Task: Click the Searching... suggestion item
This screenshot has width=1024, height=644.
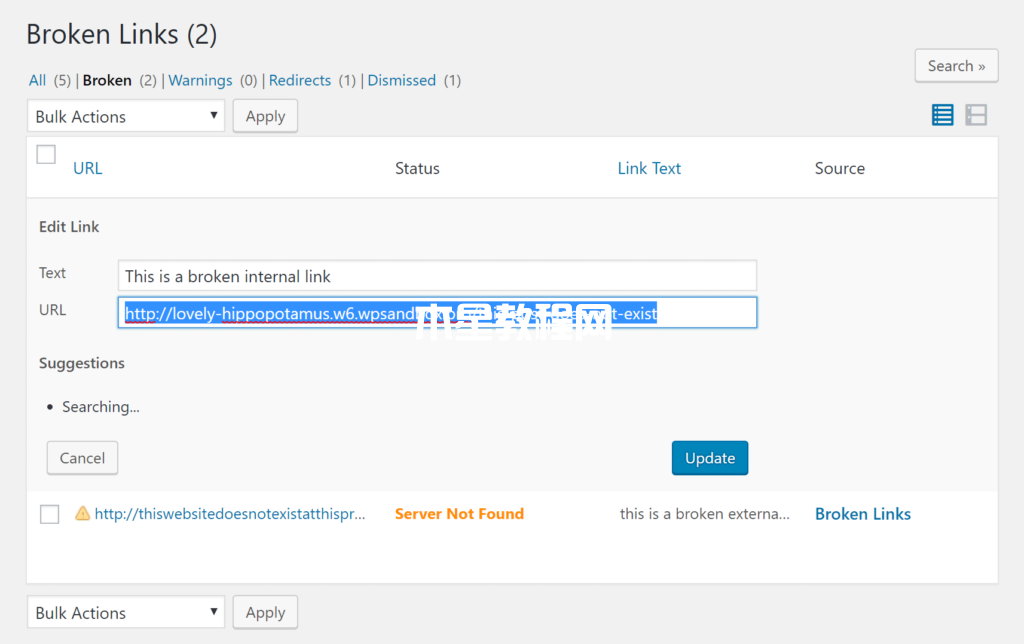Action: pyautogui.click(x=101, y=407)
